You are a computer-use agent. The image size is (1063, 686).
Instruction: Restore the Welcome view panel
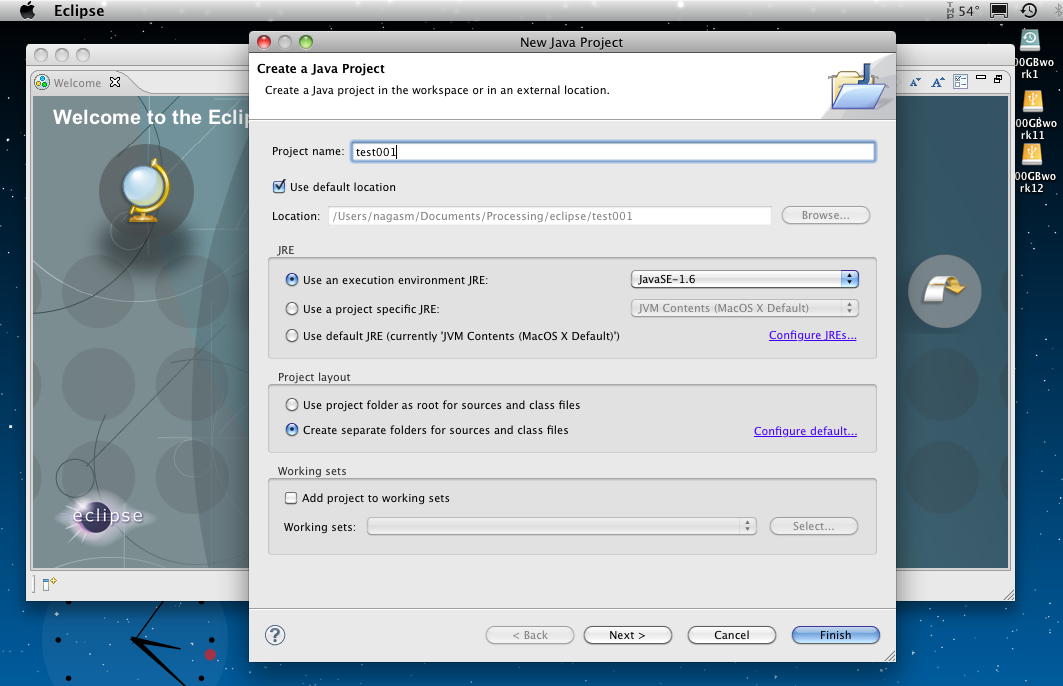point(998,79)
